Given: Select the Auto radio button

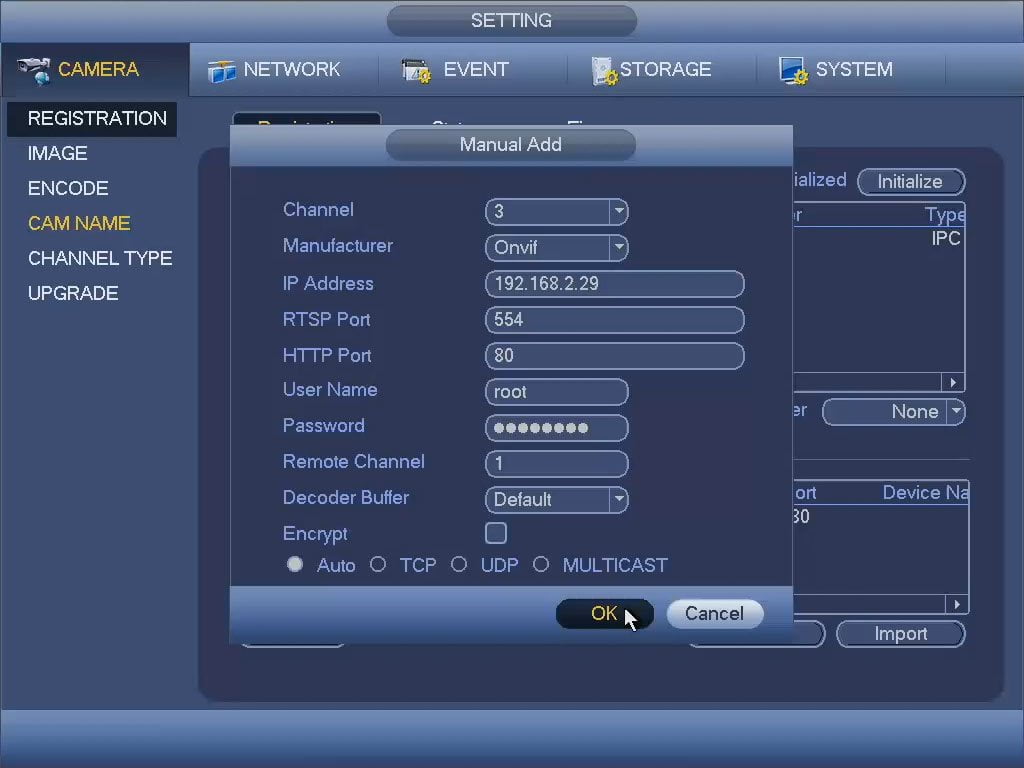Looking at the screenshot, I should click(295, 564).
